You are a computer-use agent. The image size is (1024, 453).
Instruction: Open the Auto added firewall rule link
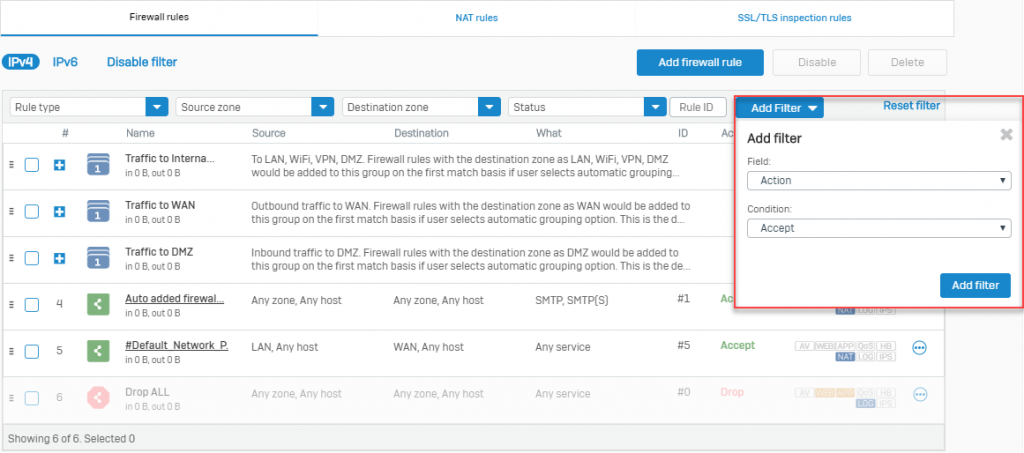click(174, 298)
